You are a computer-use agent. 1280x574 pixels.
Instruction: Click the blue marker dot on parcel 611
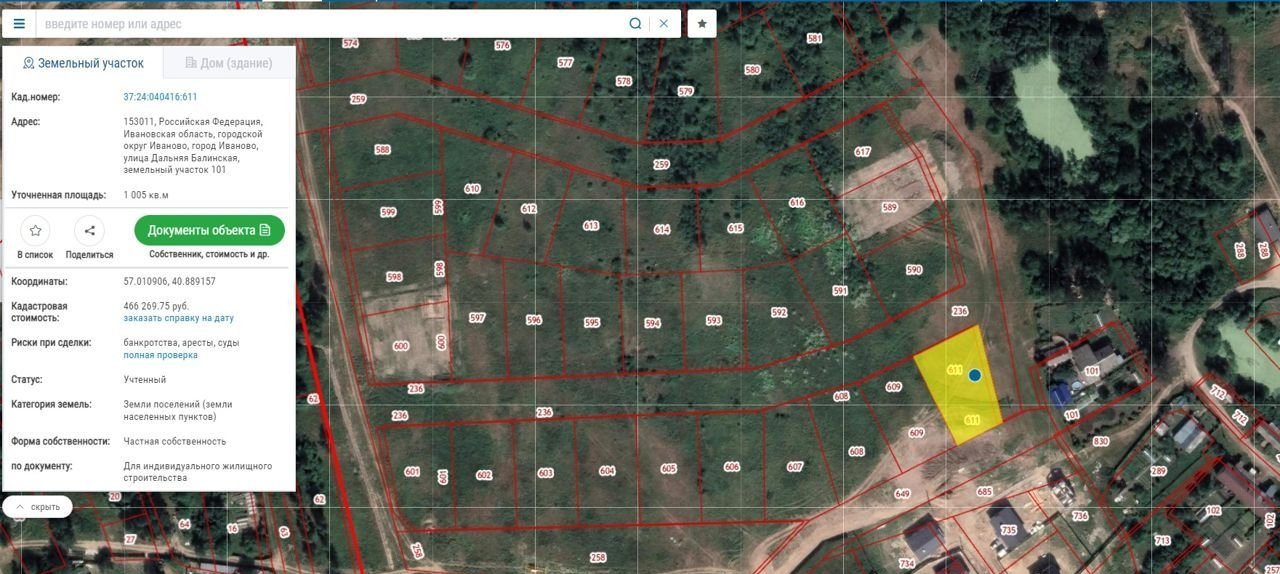click(974, 375)
